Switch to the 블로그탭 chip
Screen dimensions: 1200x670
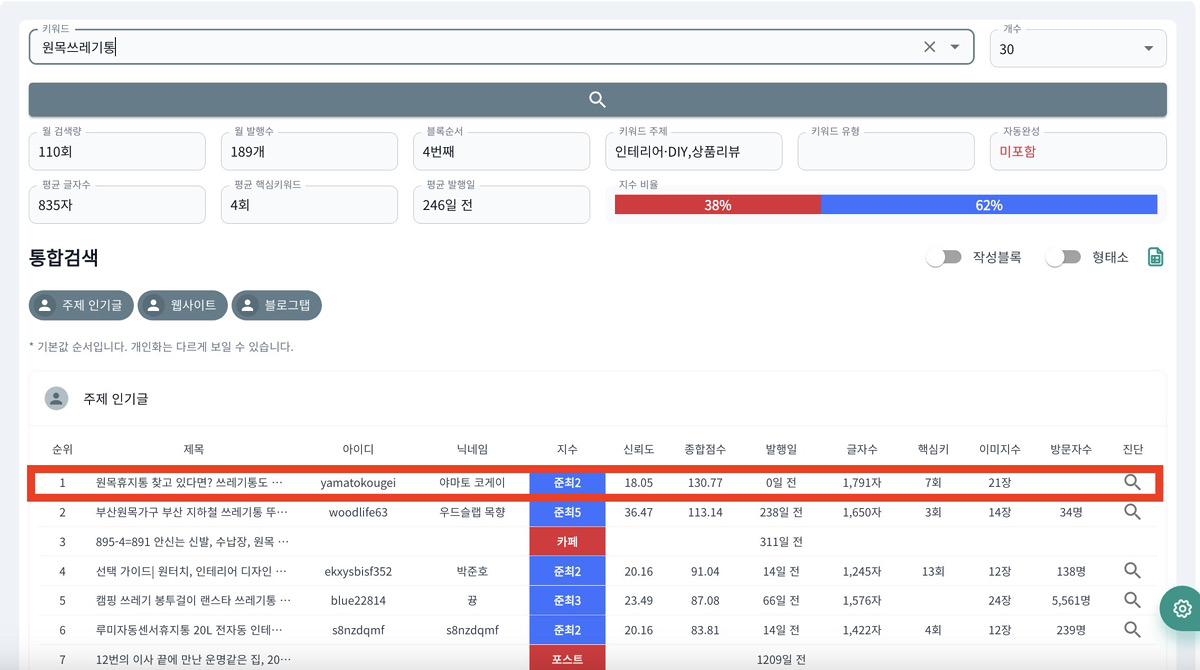[x=277, y=306]
